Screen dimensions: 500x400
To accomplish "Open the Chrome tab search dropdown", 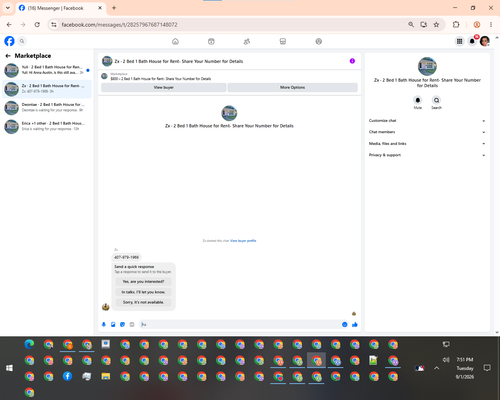I will pos(8,8).
